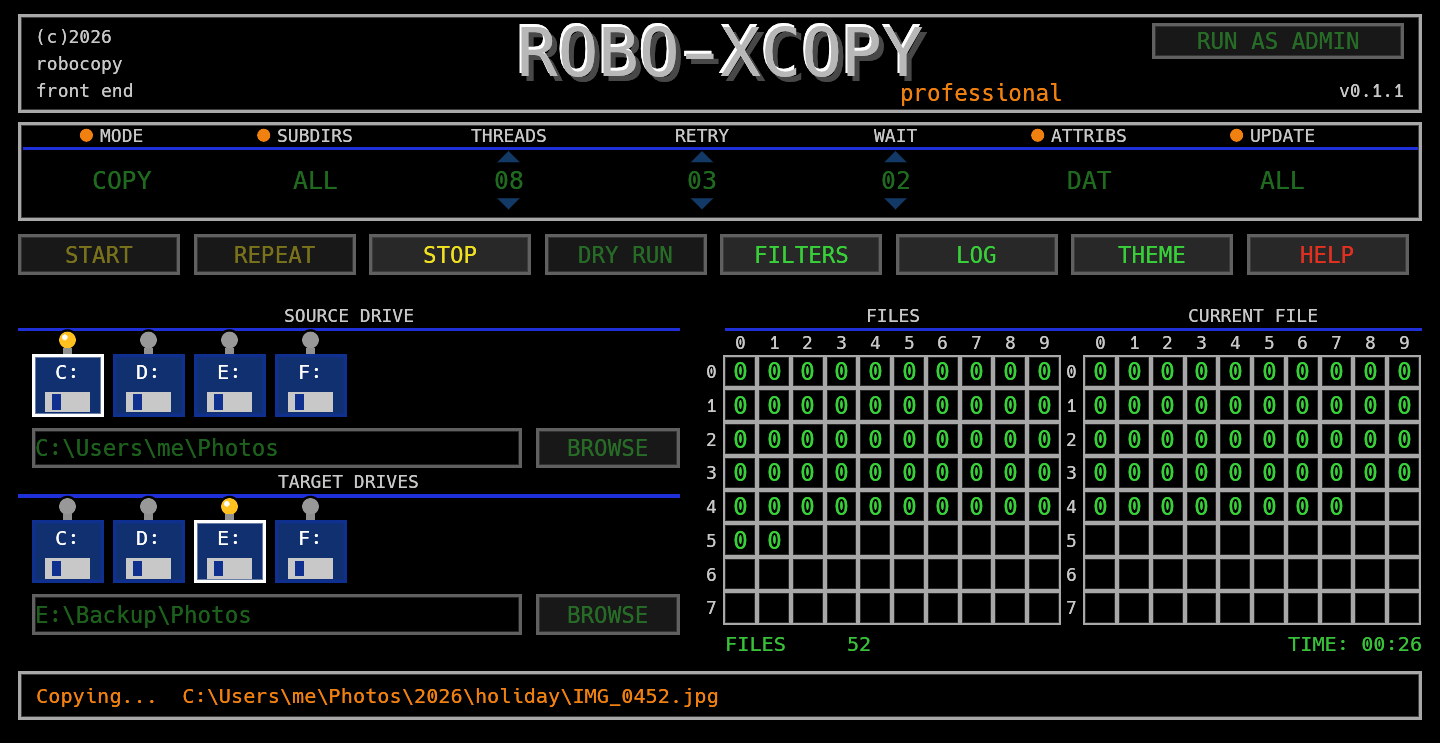Click the DAT attribs value
Screen dimensions: 1440x743
click(x=1089, y=181)
